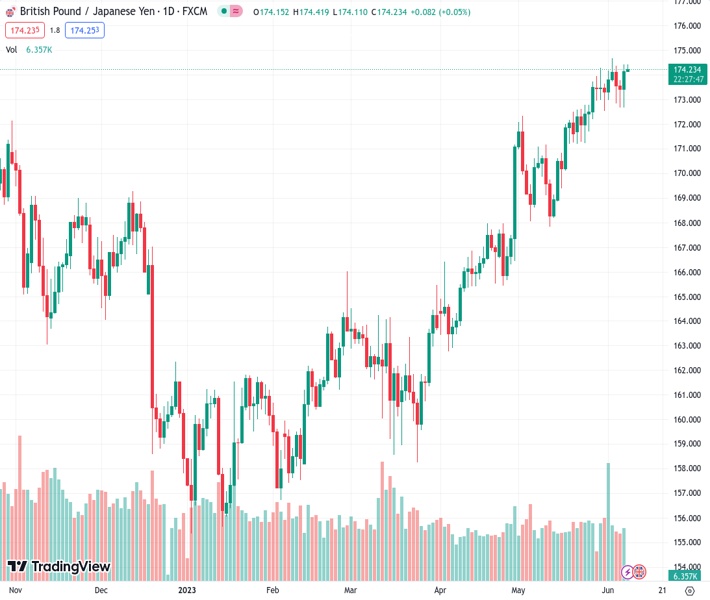Open the chart settings gear icon

690,591
